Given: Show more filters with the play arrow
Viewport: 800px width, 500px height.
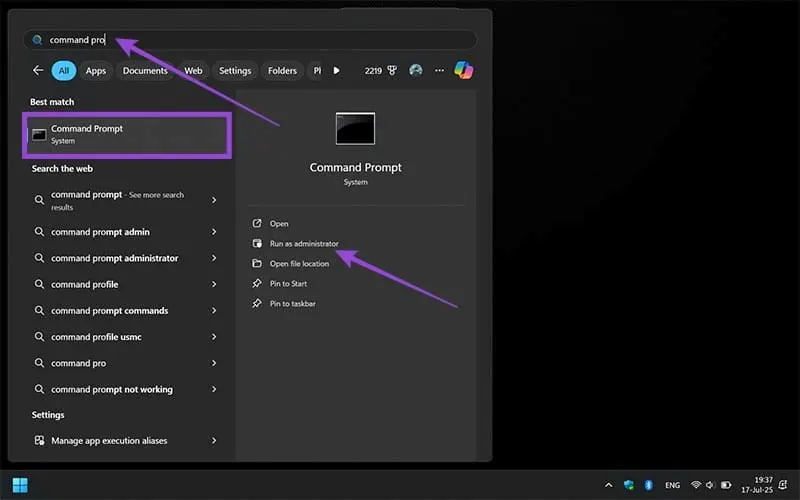Looking at the screenshot, I should [x=336, y=70].
